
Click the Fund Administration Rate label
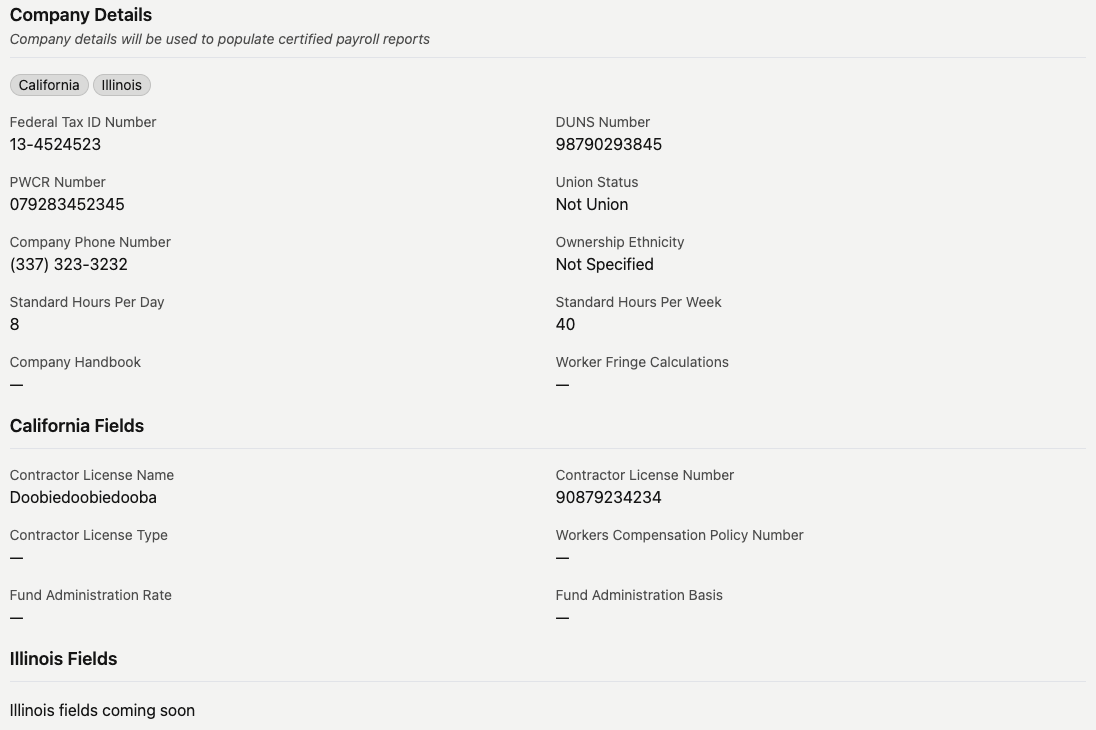[x=90, y=595]
